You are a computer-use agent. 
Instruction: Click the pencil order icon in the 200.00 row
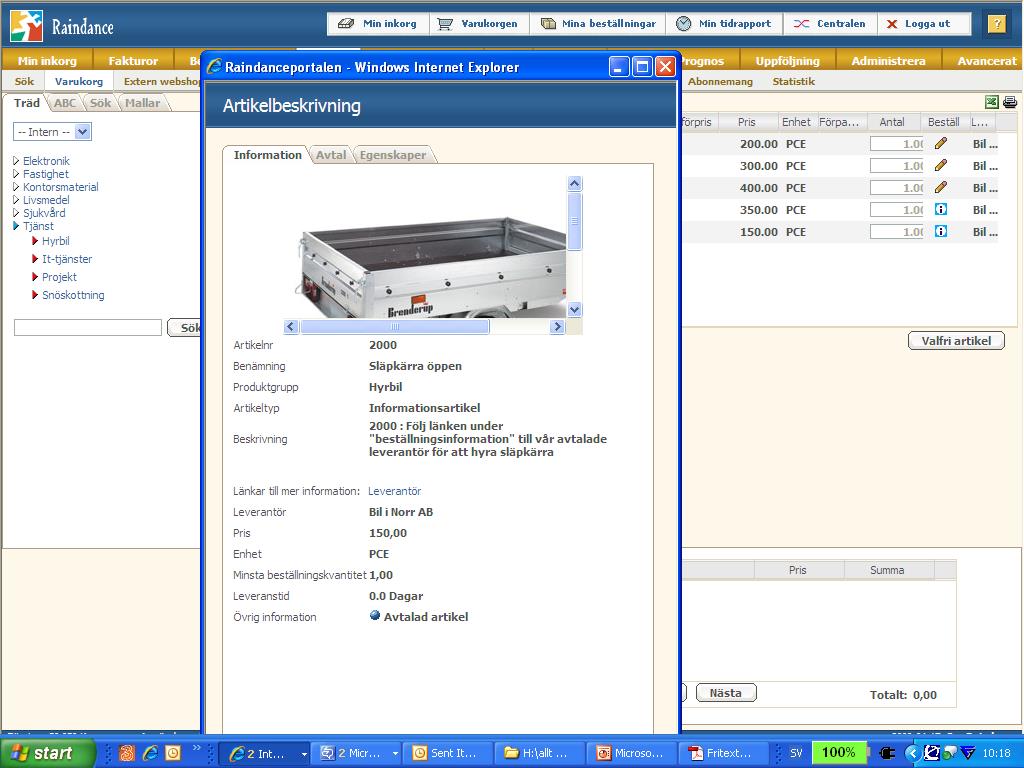pyautogui.click(x=940, y=144)
